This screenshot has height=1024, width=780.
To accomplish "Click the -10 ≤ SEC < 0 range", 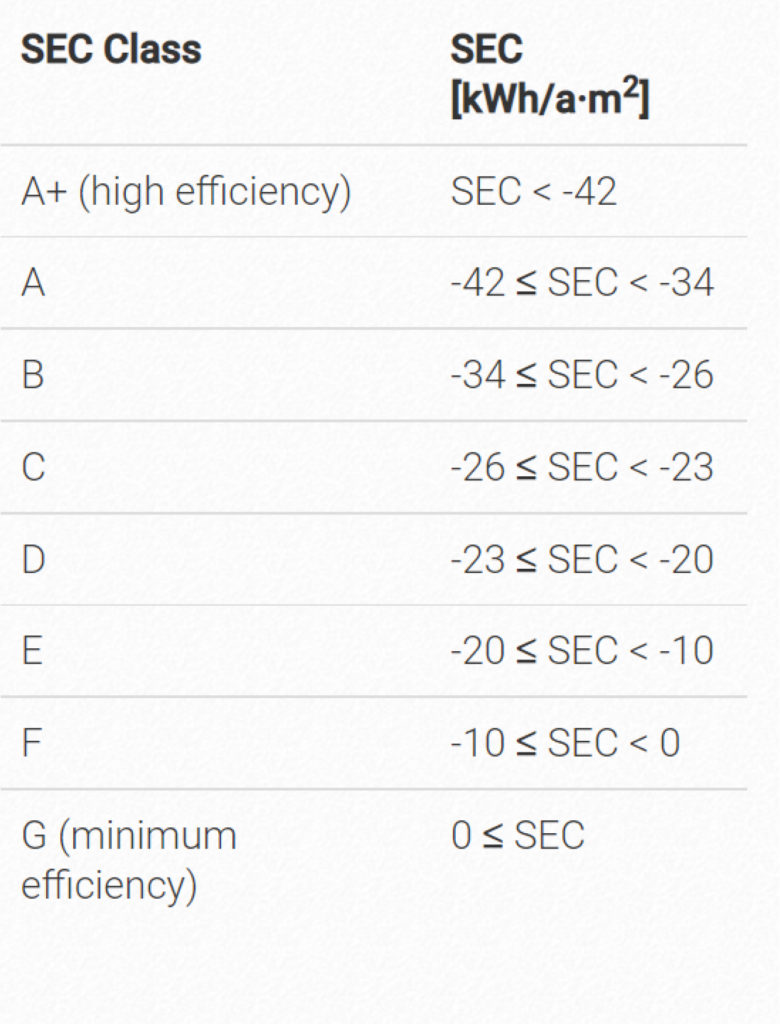I will (565, 743).
